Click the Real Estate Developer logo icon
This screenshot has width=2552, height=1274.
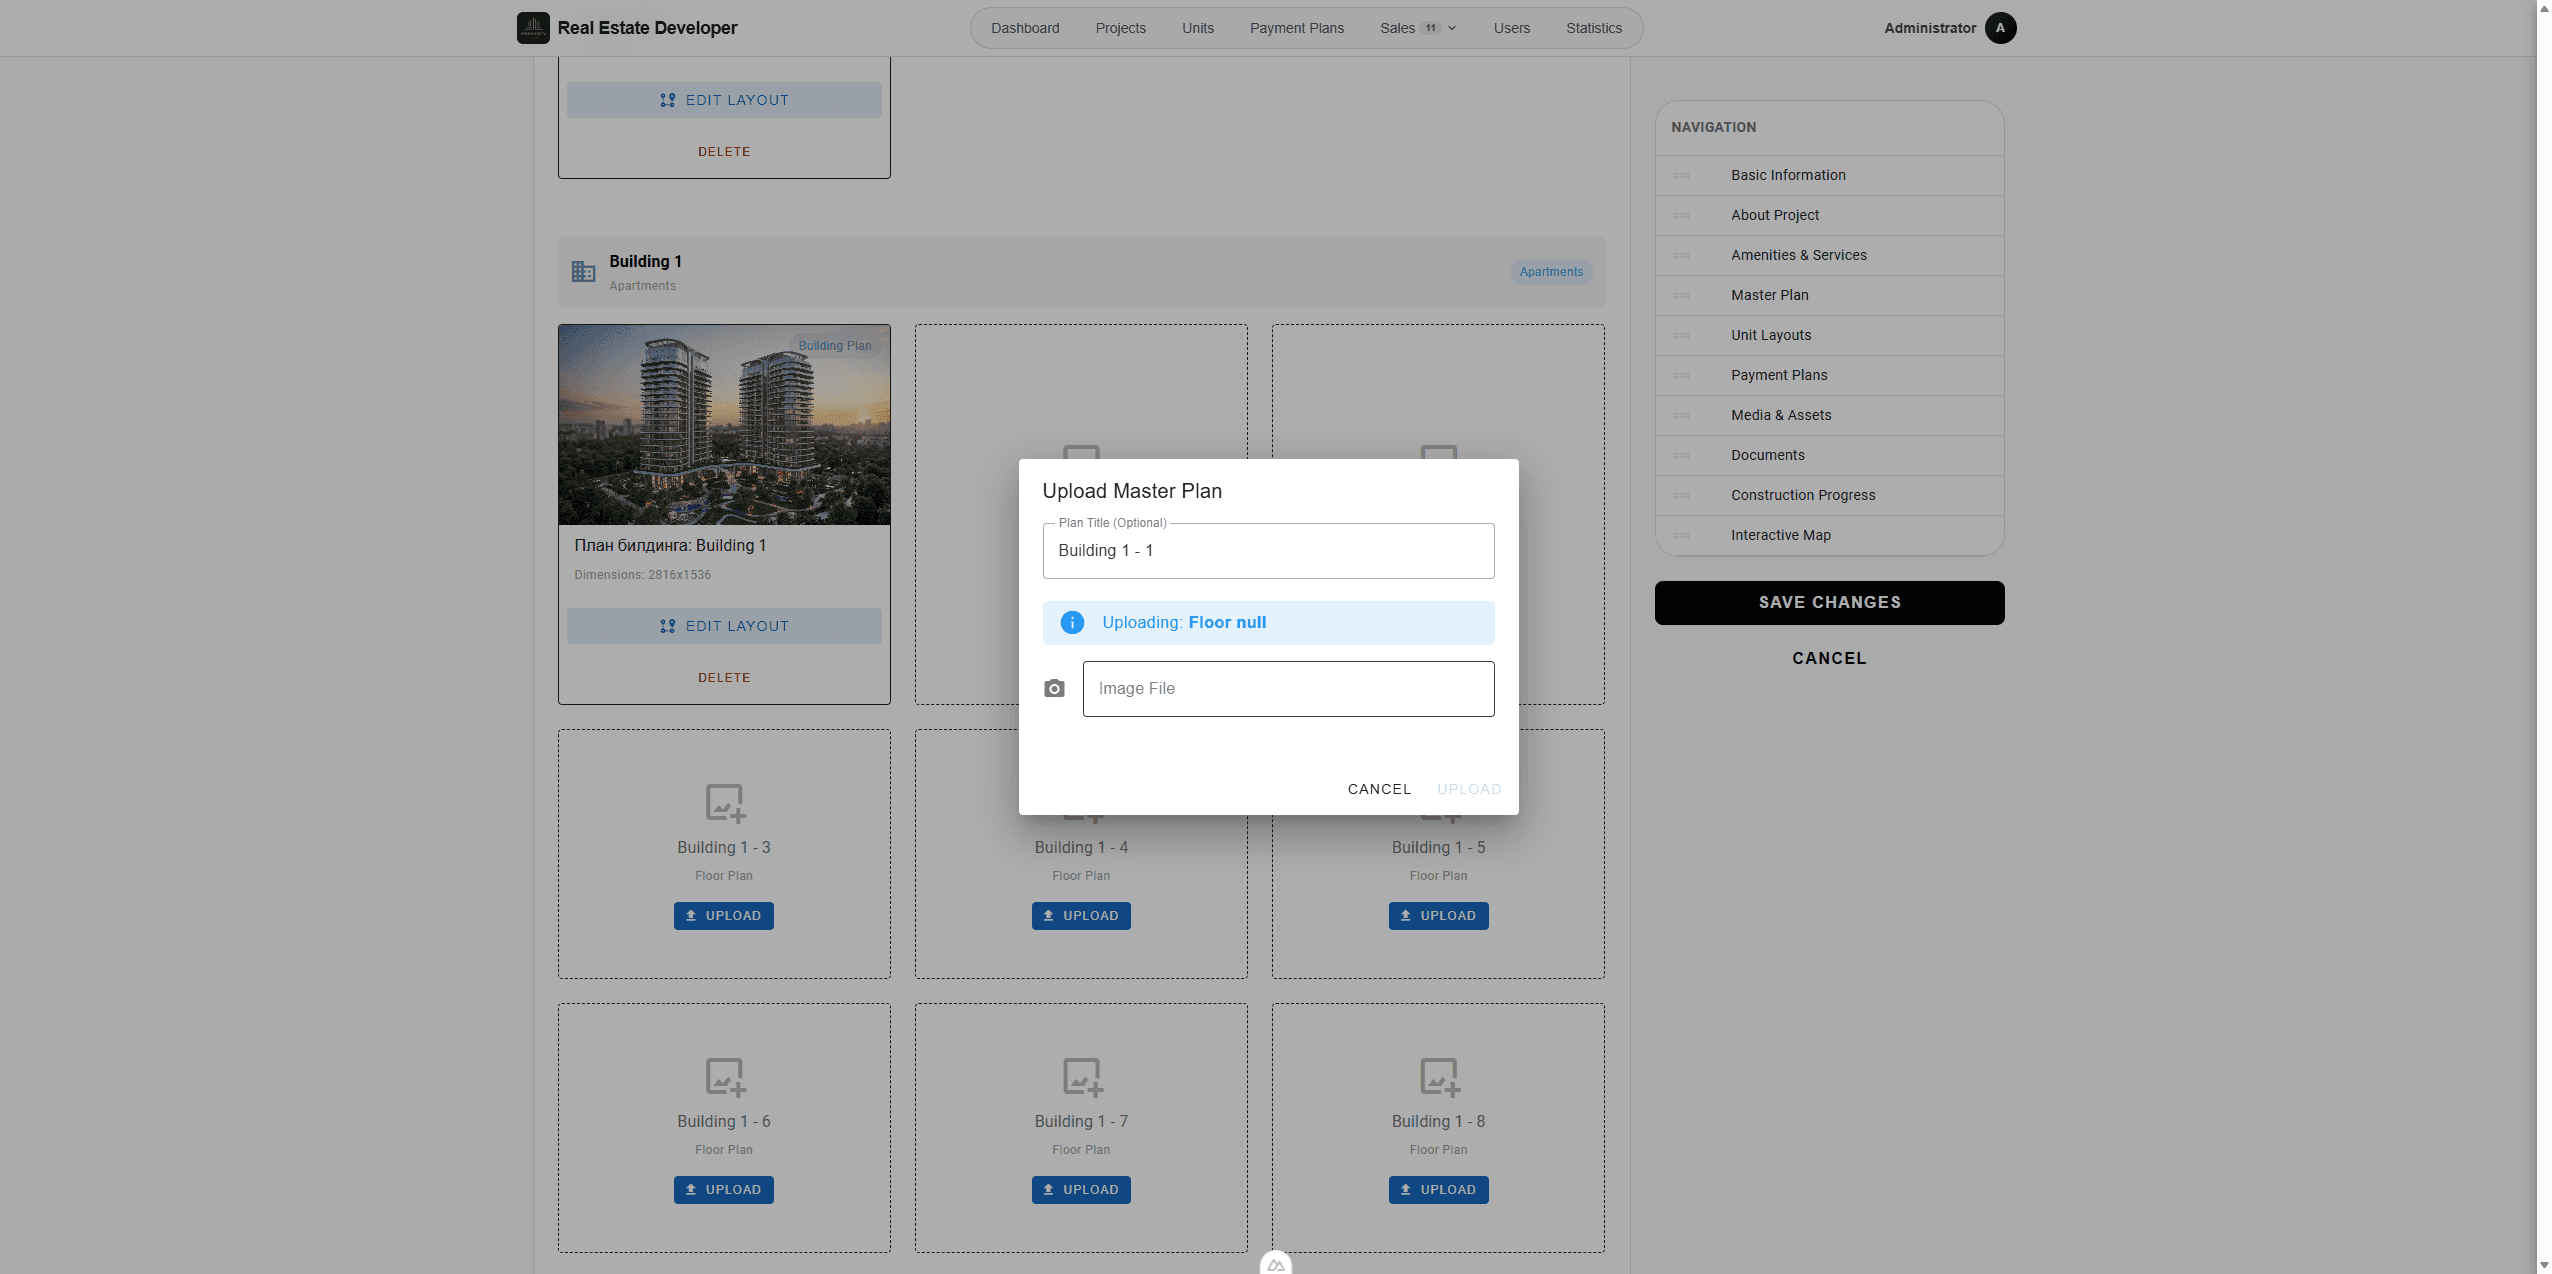click(533, 28)
